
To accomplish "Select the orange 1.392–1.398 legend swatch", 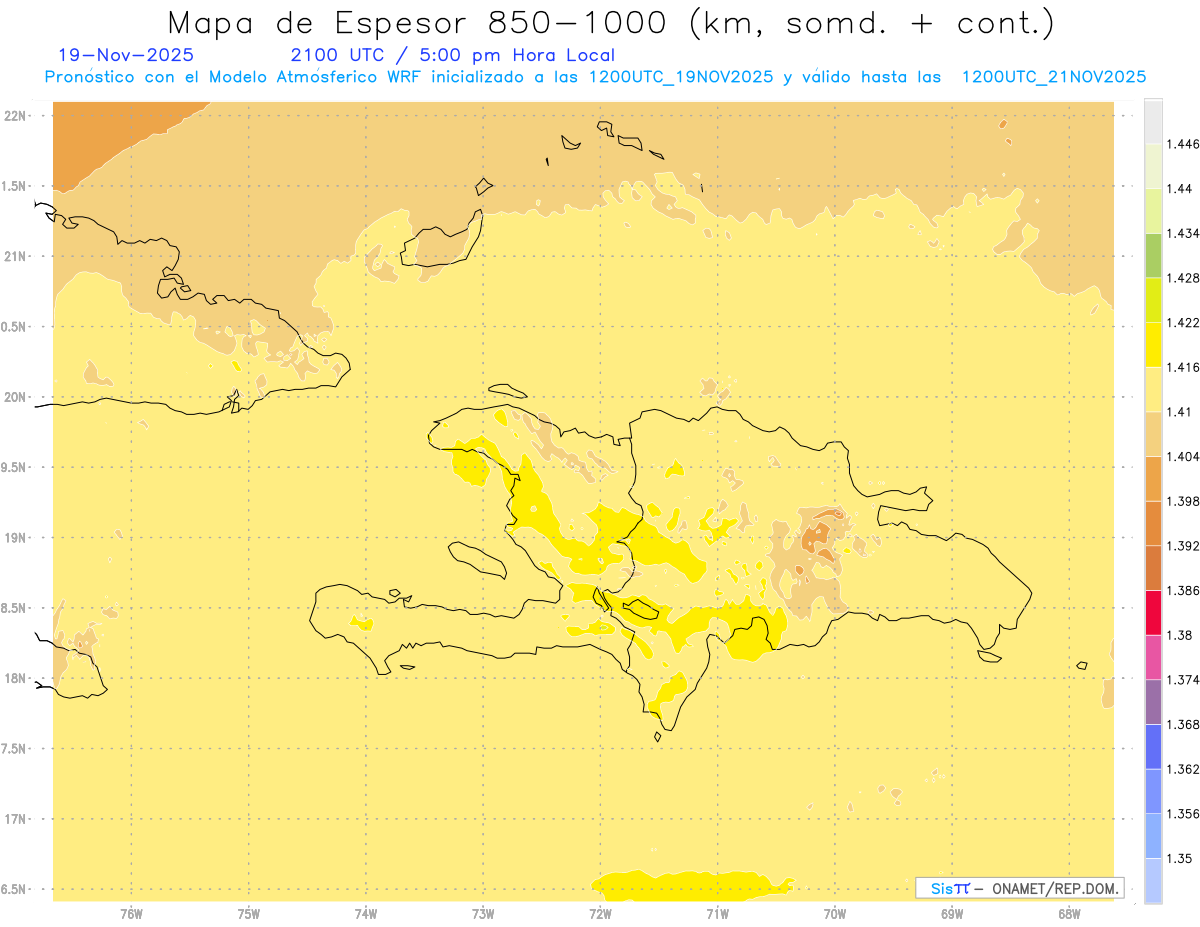I will tap(1153, 523).
